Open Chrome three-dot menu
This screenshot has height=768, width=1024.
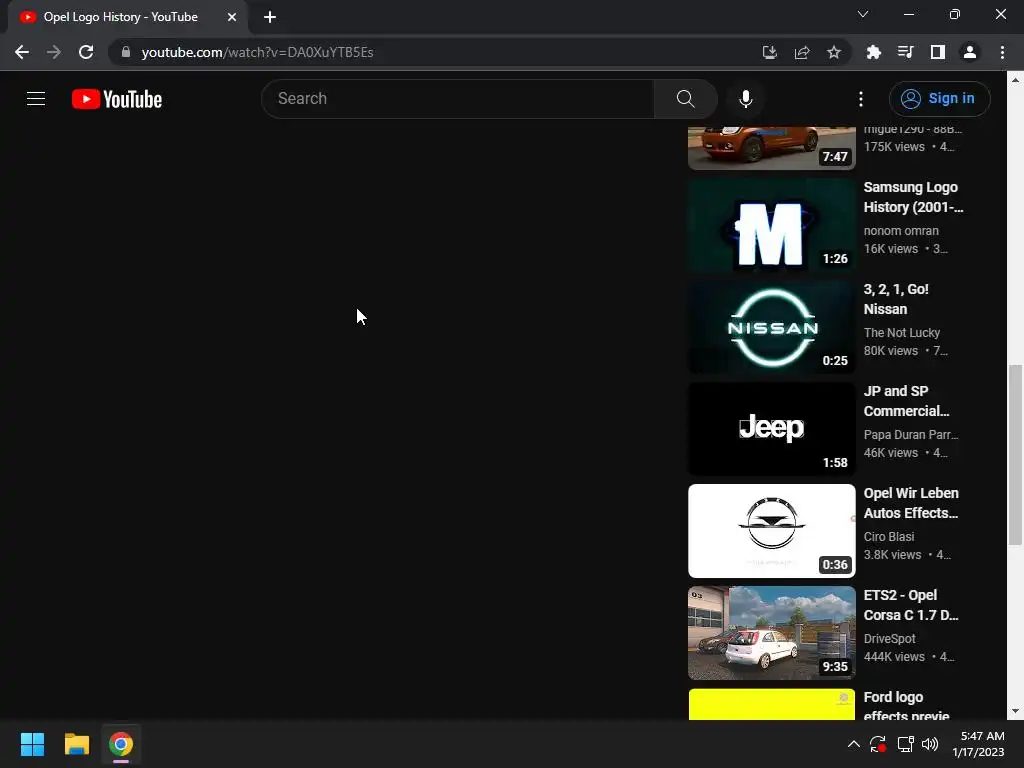coord(1002,52)
